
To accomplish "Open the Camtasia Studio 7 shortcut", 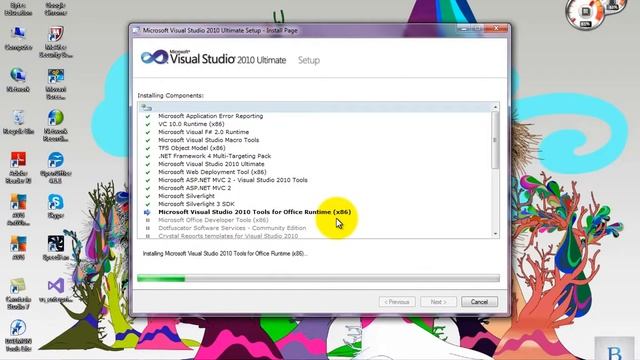I will pyautogui.click(x=18, y=293).
